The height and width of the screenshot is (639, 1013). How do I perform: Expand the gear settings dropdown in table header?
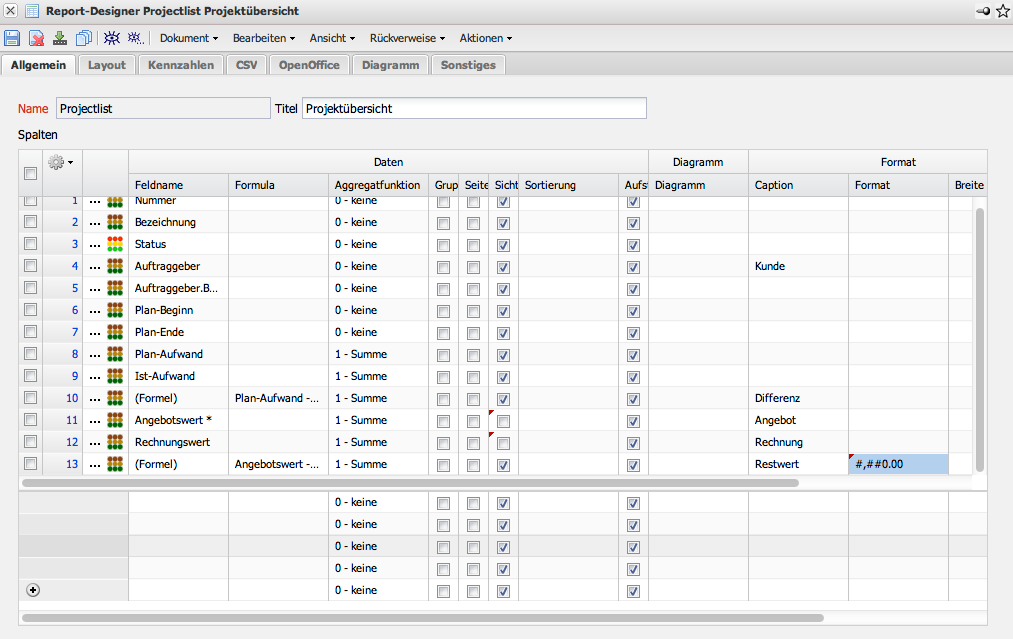(63, 162)
